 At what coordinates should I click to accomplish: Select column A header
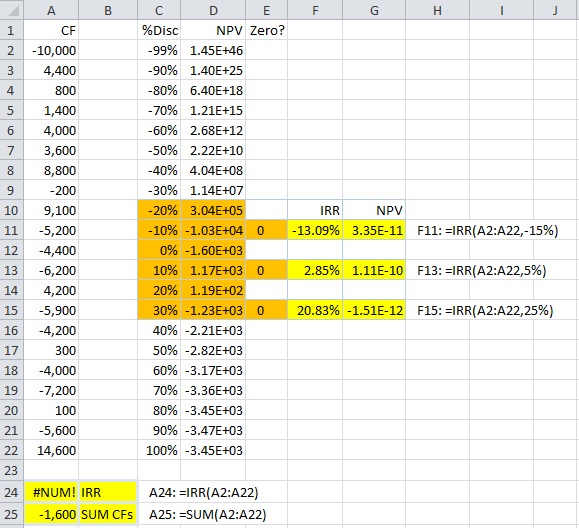[x=51, y=10]
